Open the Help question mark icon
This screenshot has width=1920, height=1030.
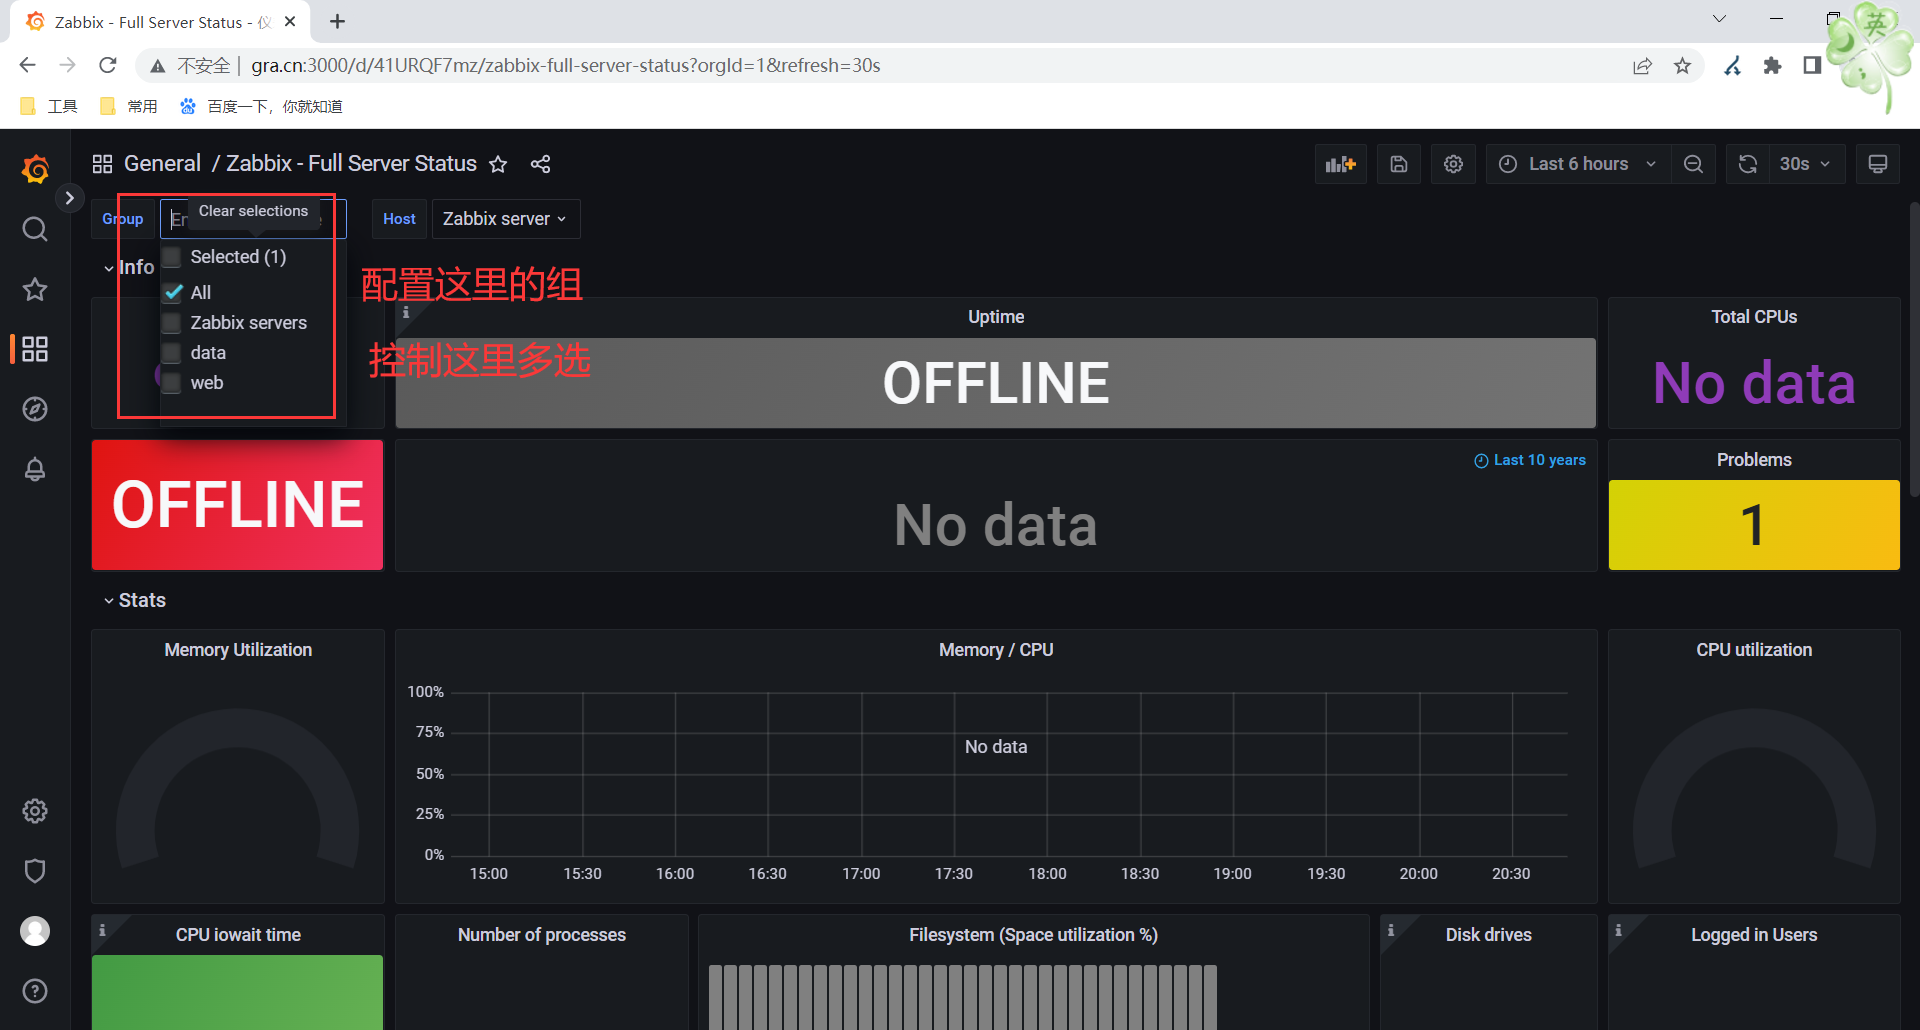point(35,991)
